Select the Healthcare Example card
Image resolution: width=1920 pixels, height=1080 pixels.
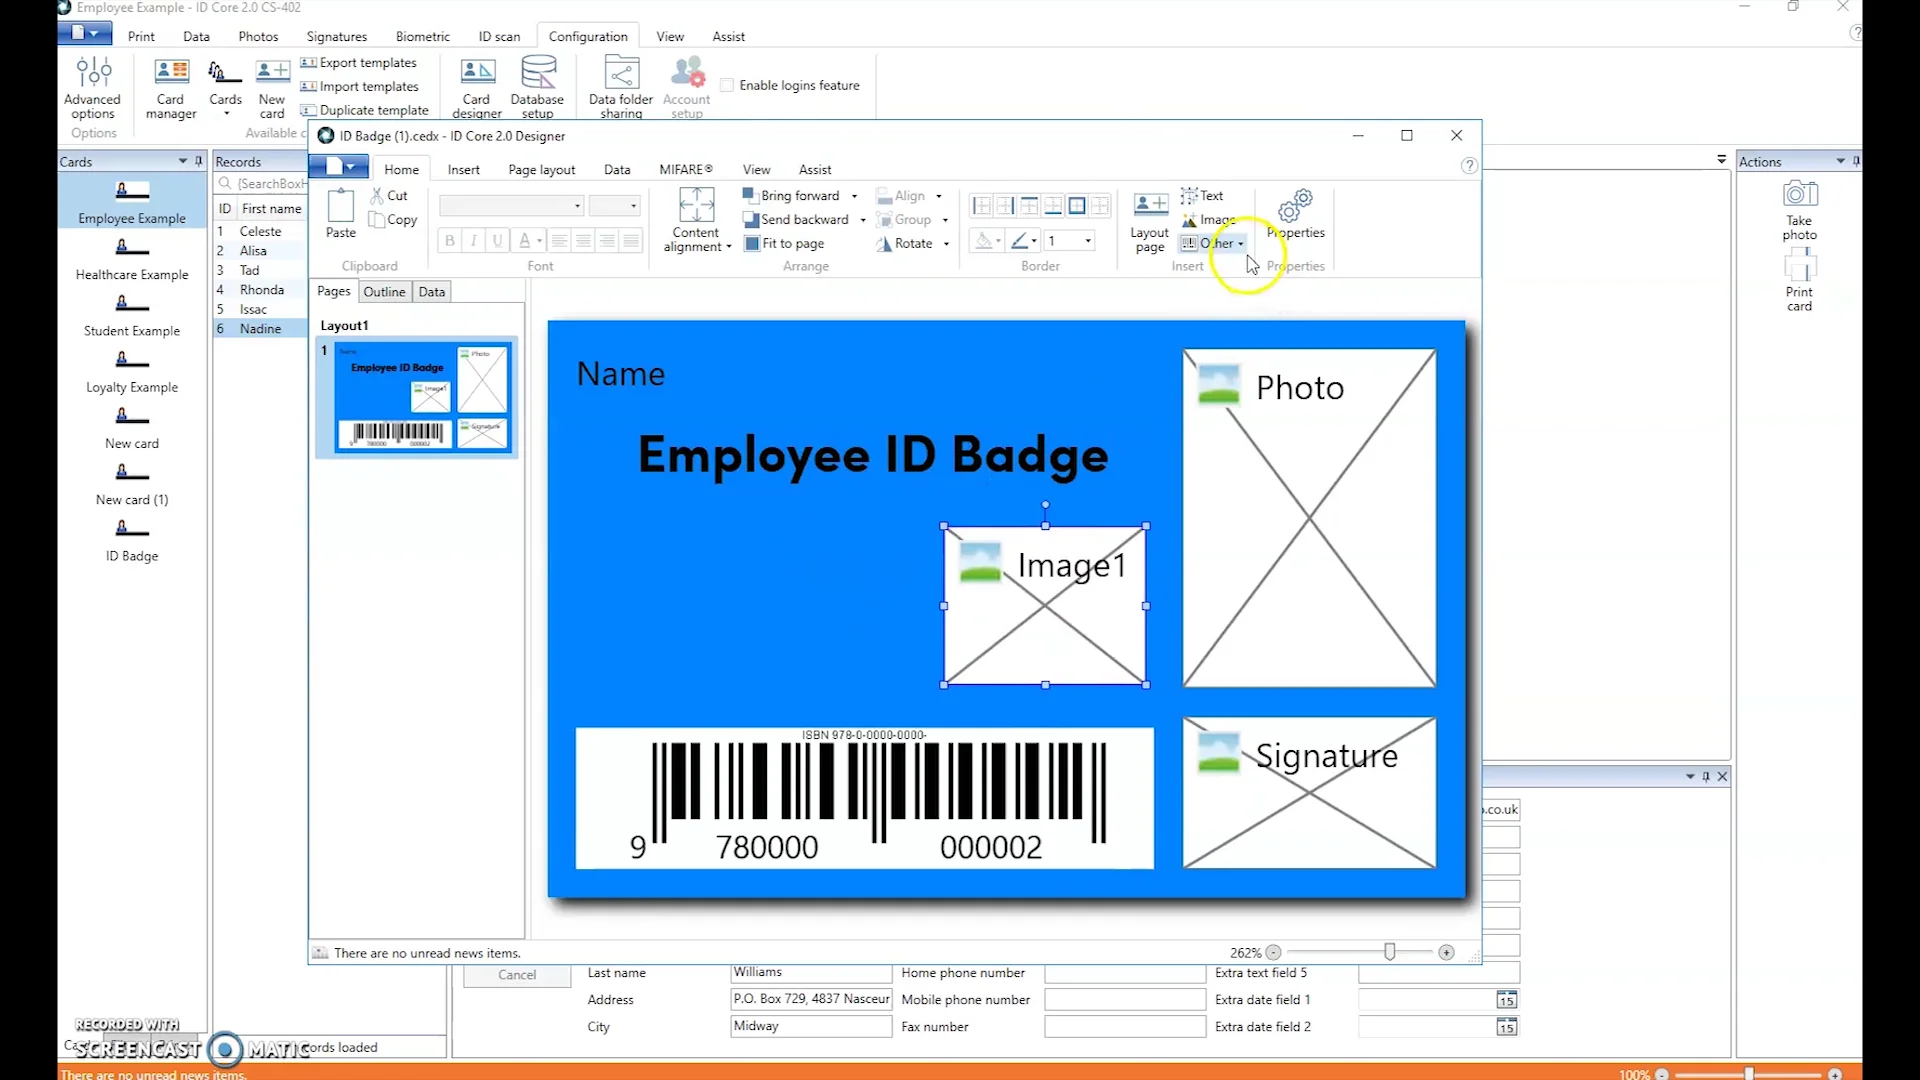point(132,258)
